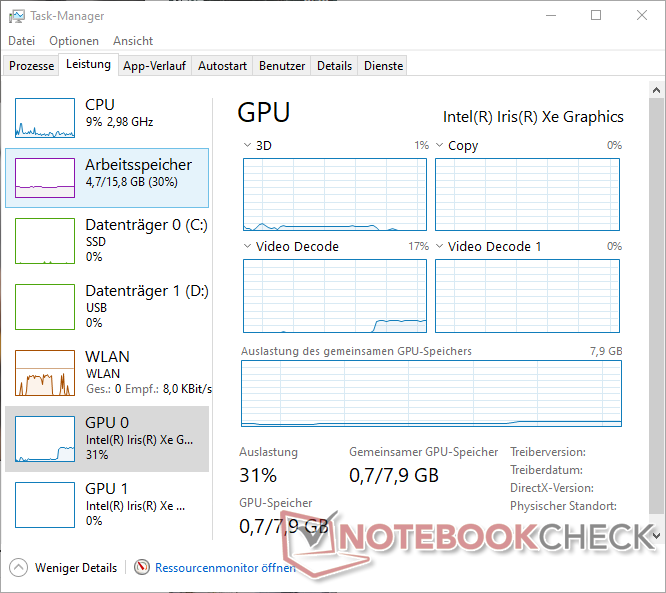The image size is (666, 593).
Task: Click the vertical scrollbar thumb
Action: 657,306
